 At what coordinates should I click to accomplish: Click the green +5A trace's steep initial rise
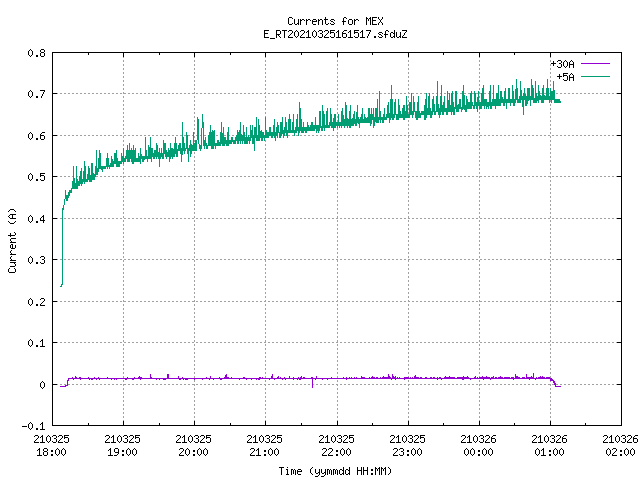[62, 245]
